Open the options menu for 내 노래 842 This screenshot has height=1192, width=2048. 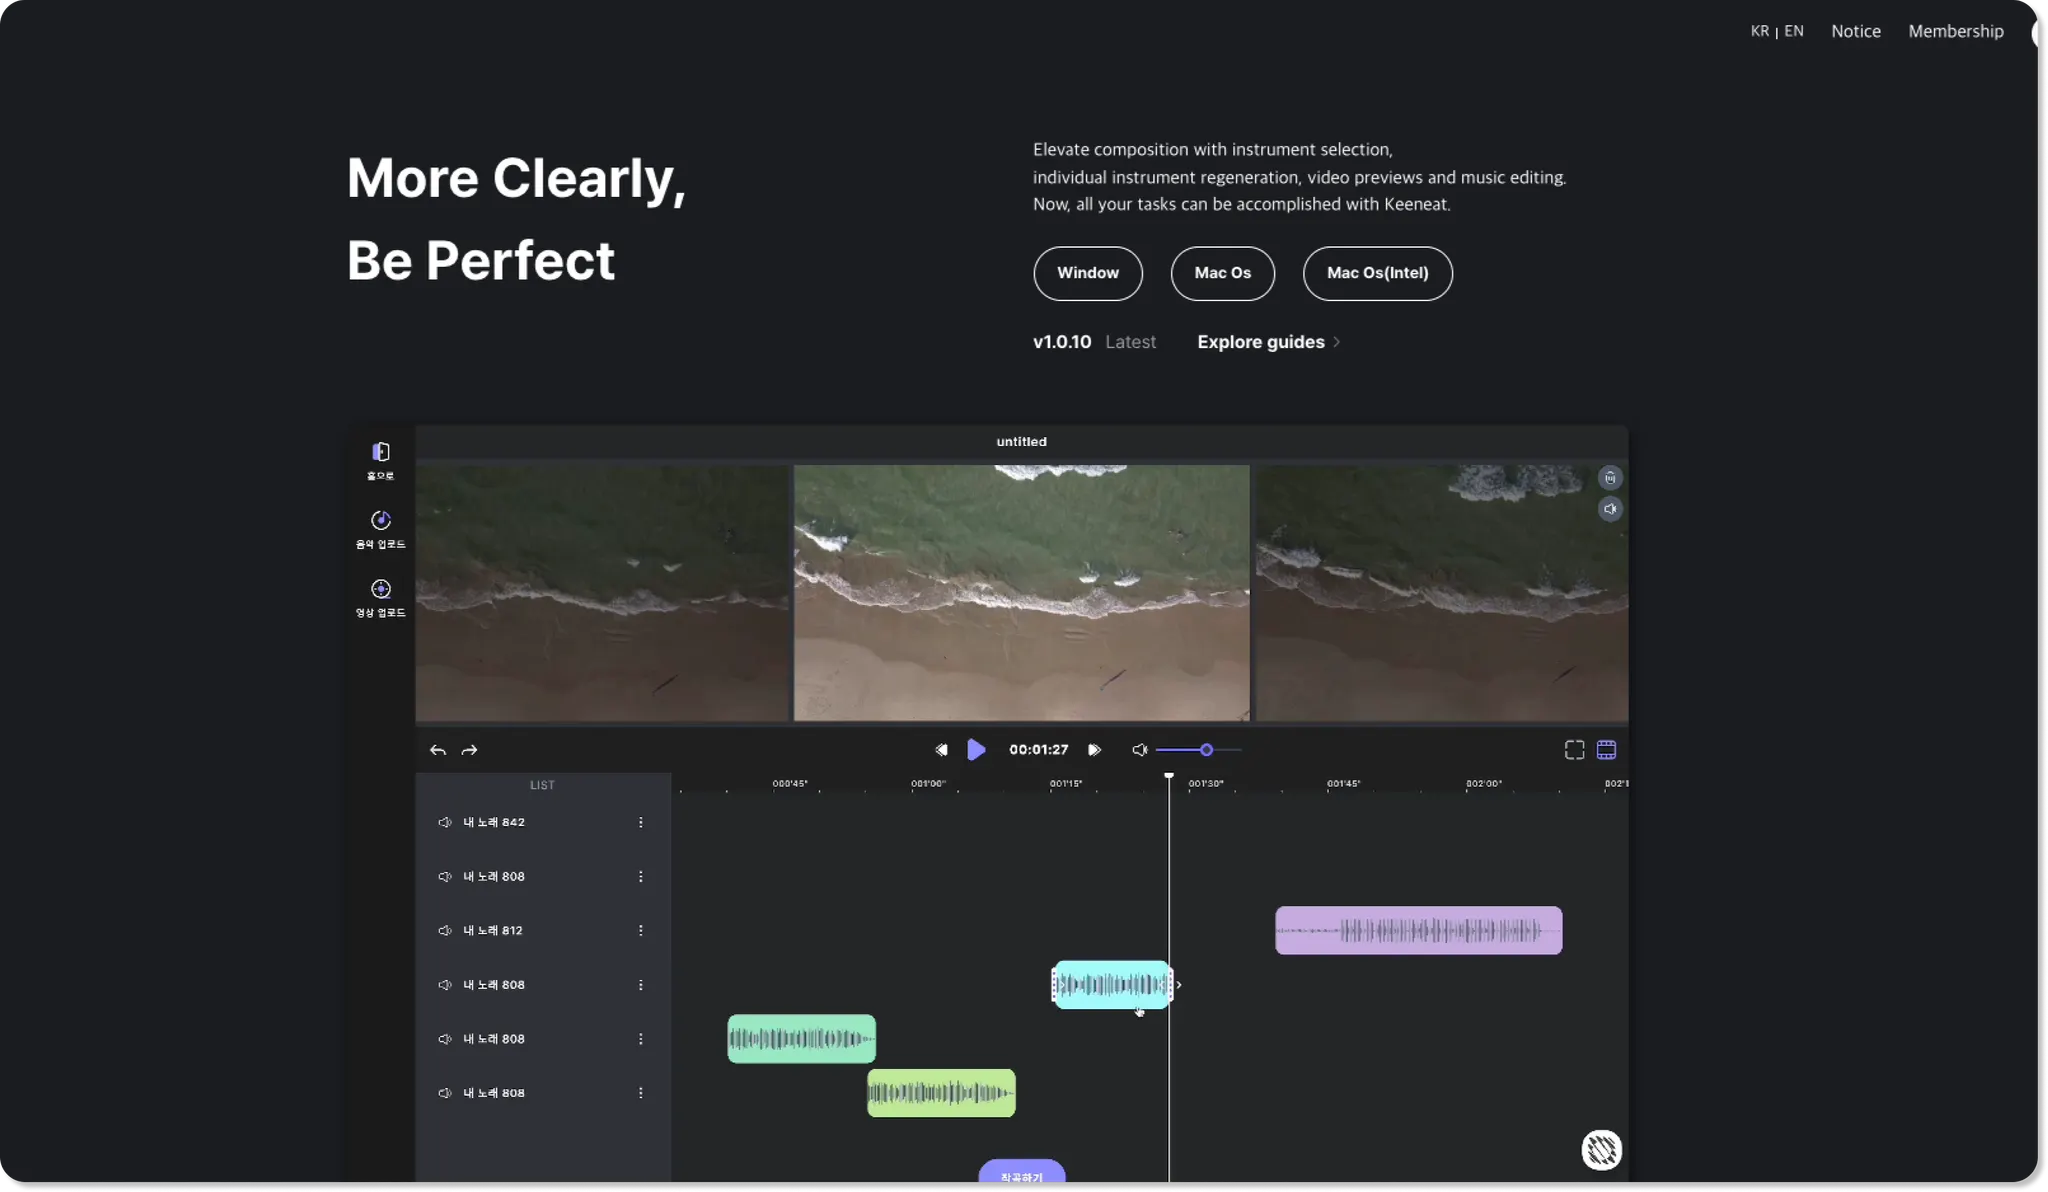pos(641,822)
